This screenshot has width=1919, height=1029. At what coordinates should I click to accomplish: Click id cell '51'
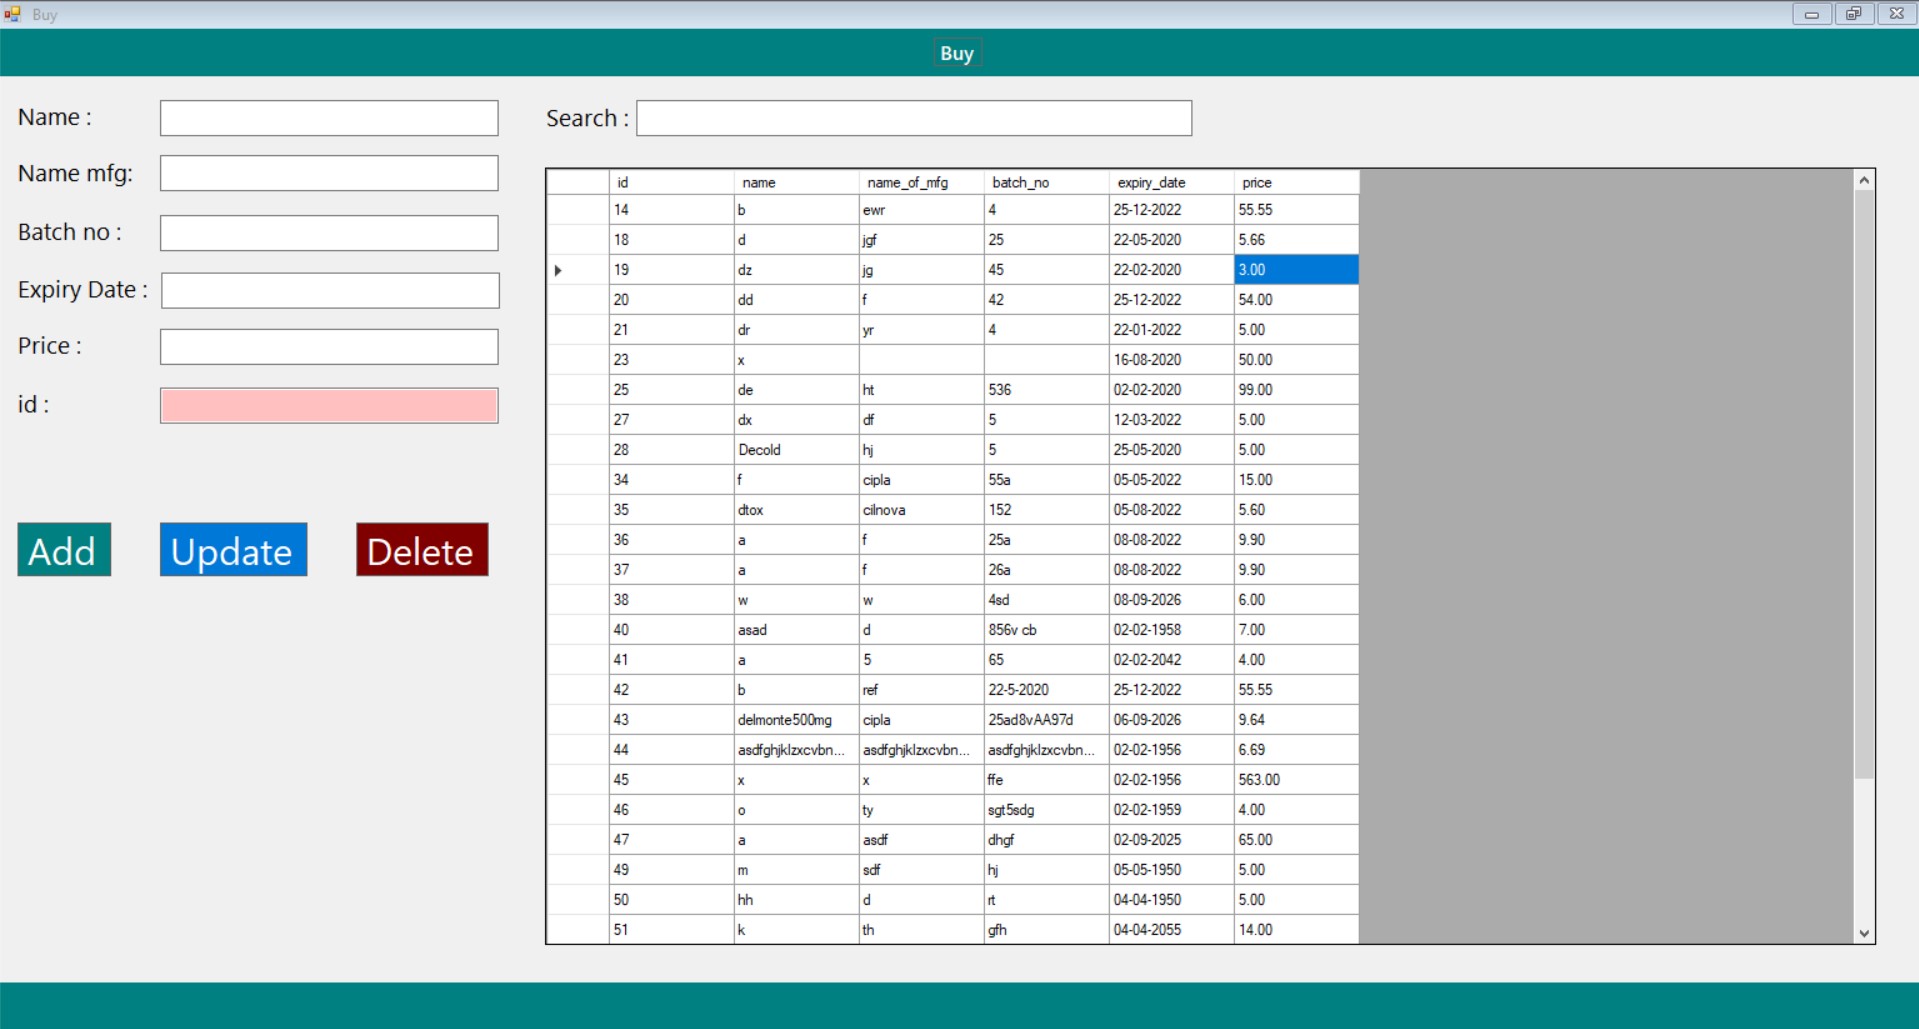(671, 930)
